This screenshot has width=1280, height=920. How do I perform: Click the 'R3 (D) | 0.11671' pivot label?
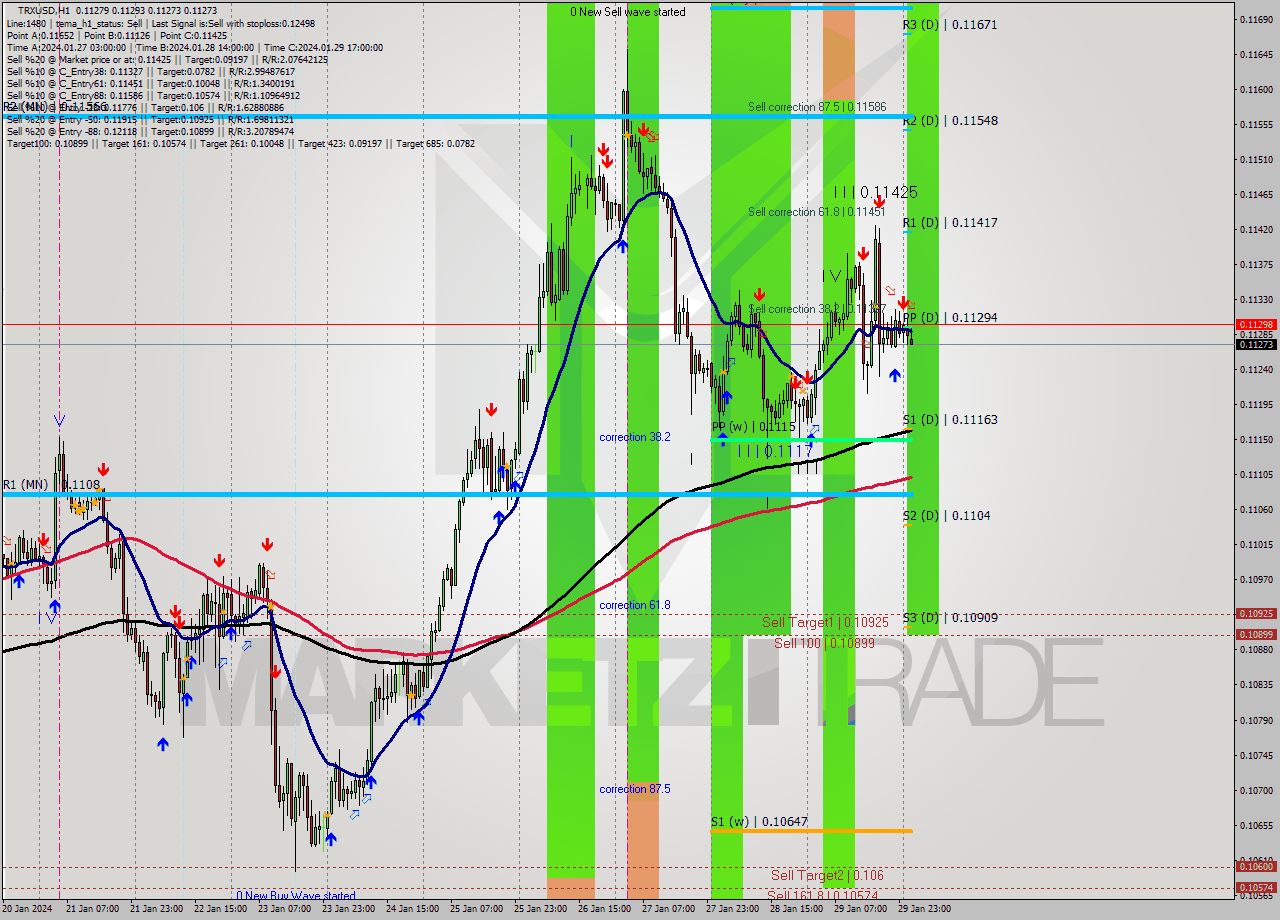point(950,24)
